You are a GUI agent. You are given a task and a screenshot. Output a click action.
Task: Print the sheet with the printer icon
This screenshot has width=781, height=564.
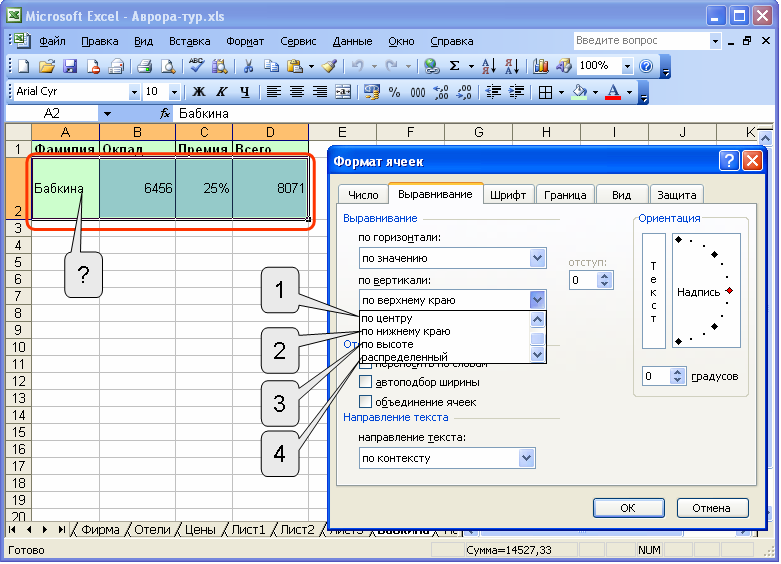click(x=144, y=66)
